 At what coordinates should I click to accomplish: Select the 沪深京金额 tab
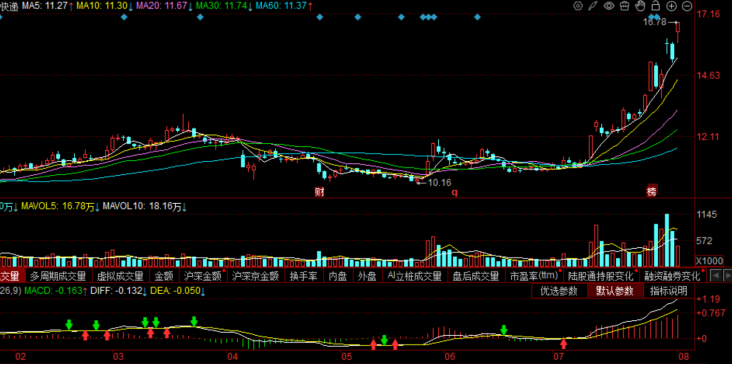pyautogui.click(x=255, y=275)
